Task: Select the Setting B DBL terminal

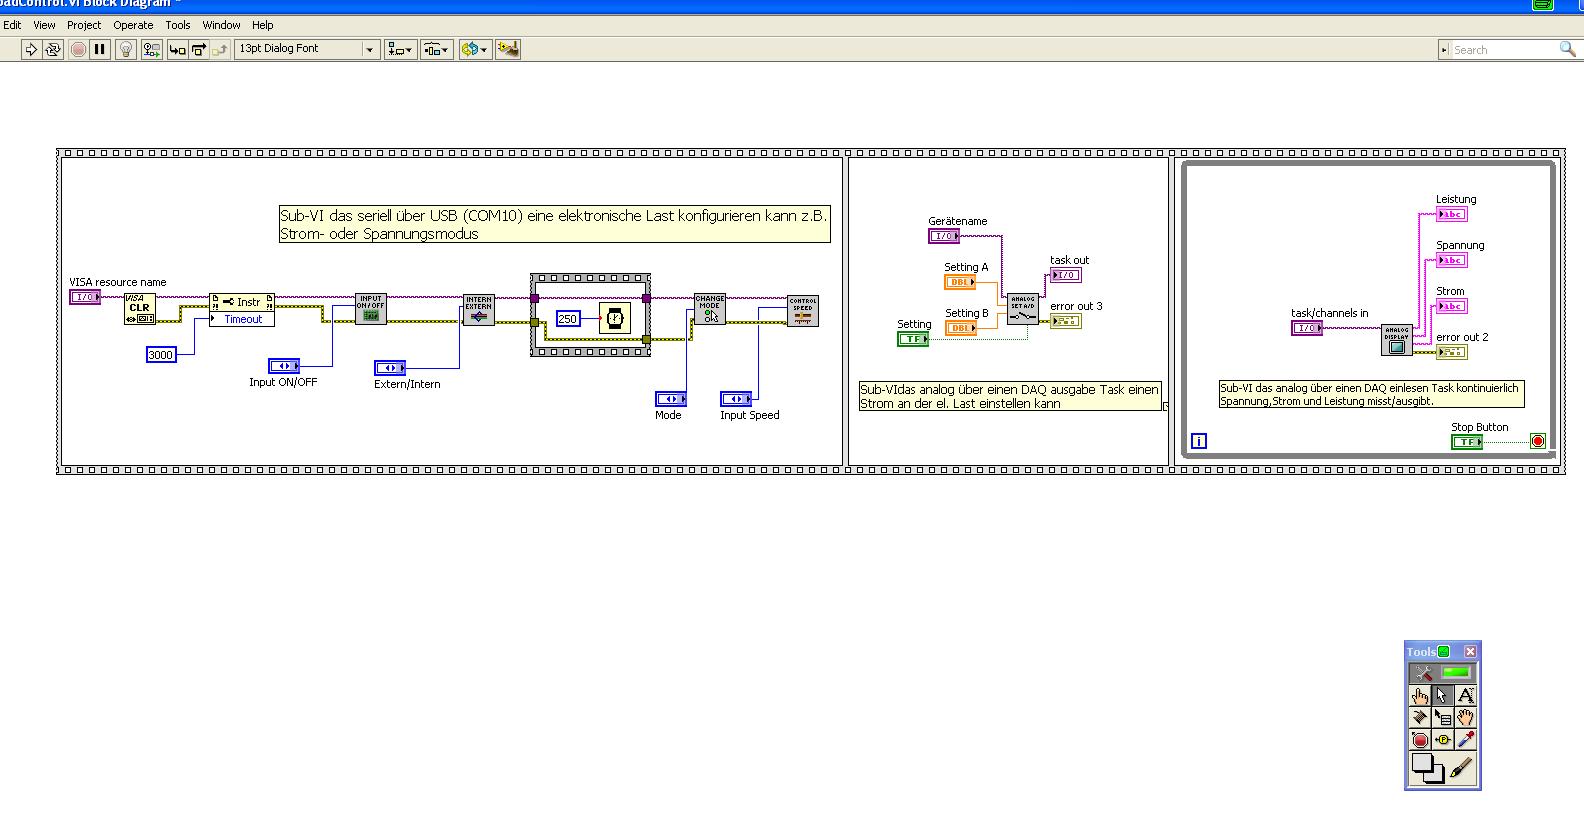Action: [x=961, y=328]
